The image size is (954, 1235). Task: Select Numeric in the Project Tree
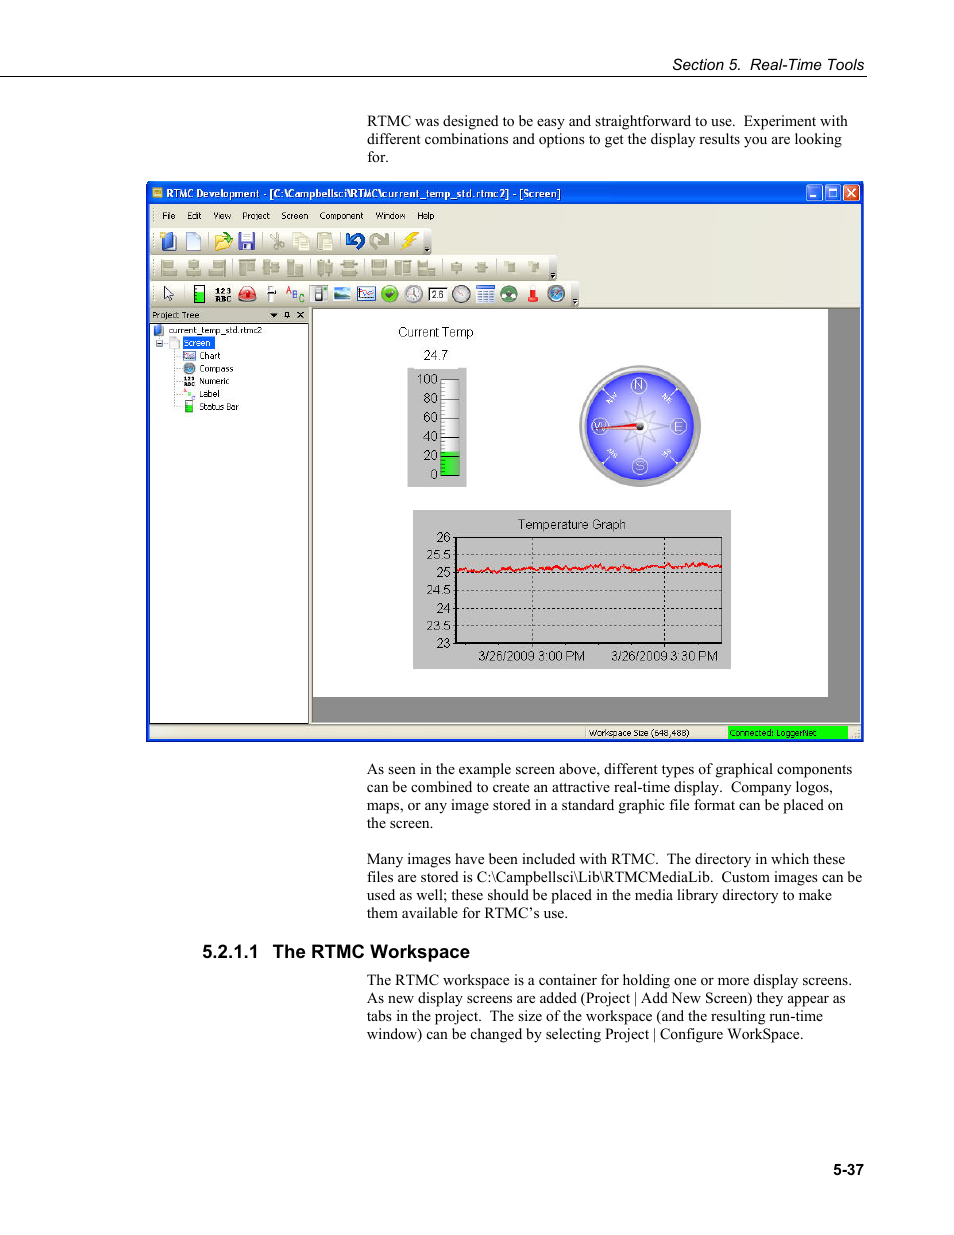214,381
